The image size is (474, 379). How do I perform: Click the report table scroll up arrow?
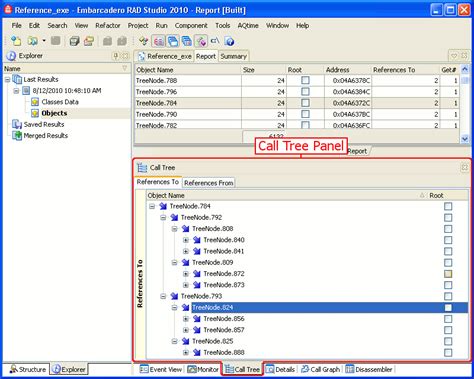coord(465,69)
